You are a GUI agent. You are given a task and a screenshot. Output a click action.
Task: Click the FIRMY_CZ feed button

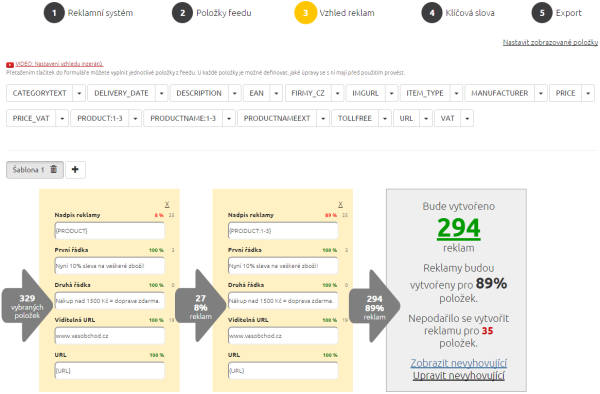(308, 93)
